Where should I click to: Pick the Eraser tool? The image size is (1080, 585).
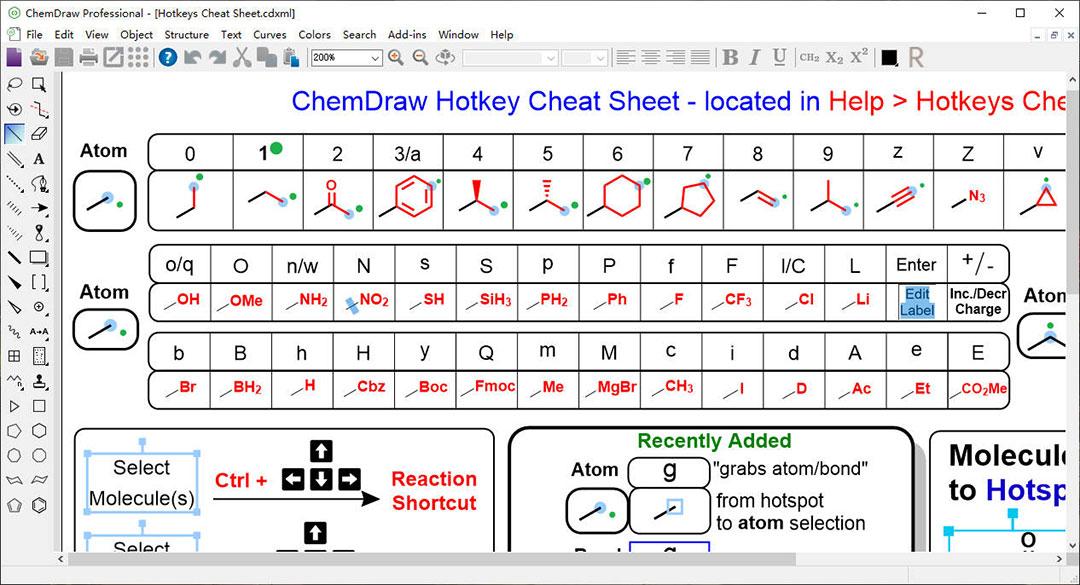point(39,134)
